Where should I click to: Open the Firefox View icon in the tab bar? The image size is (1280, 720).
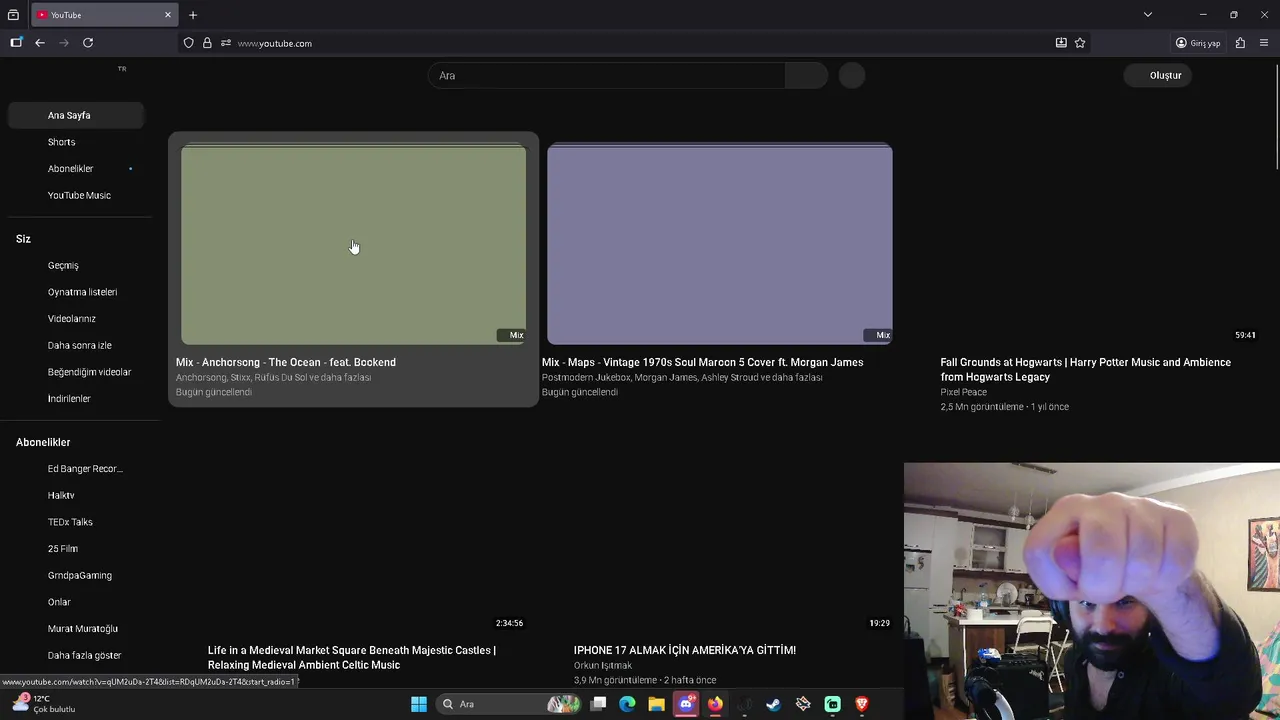click(13, 15)
